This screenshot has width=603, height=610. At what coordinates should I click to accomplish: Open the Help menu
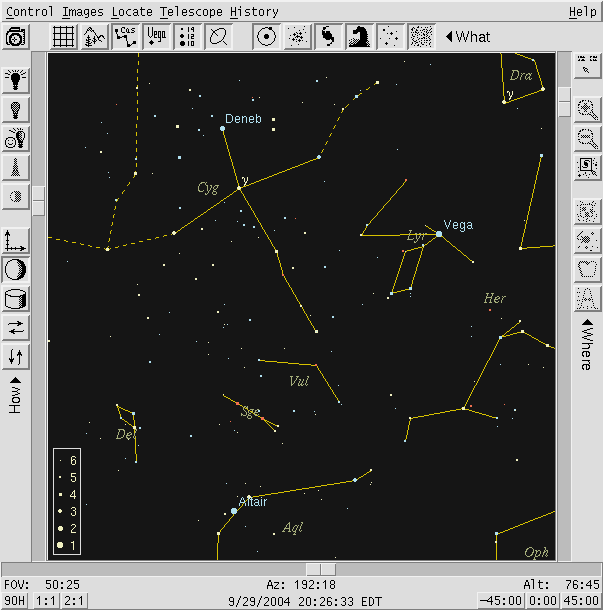[582, 12]
